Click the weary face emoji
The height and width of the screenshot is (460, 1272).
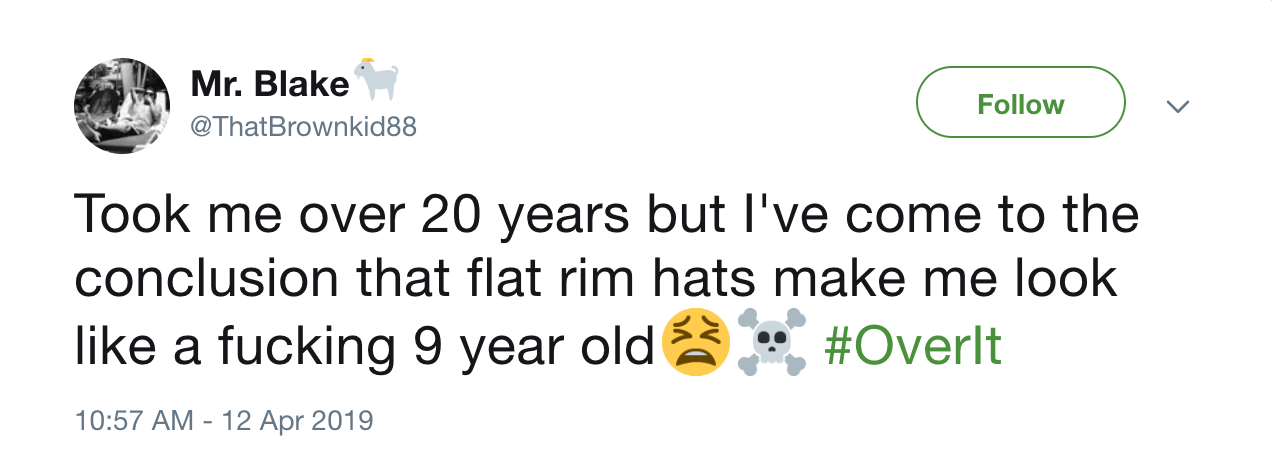695,343
